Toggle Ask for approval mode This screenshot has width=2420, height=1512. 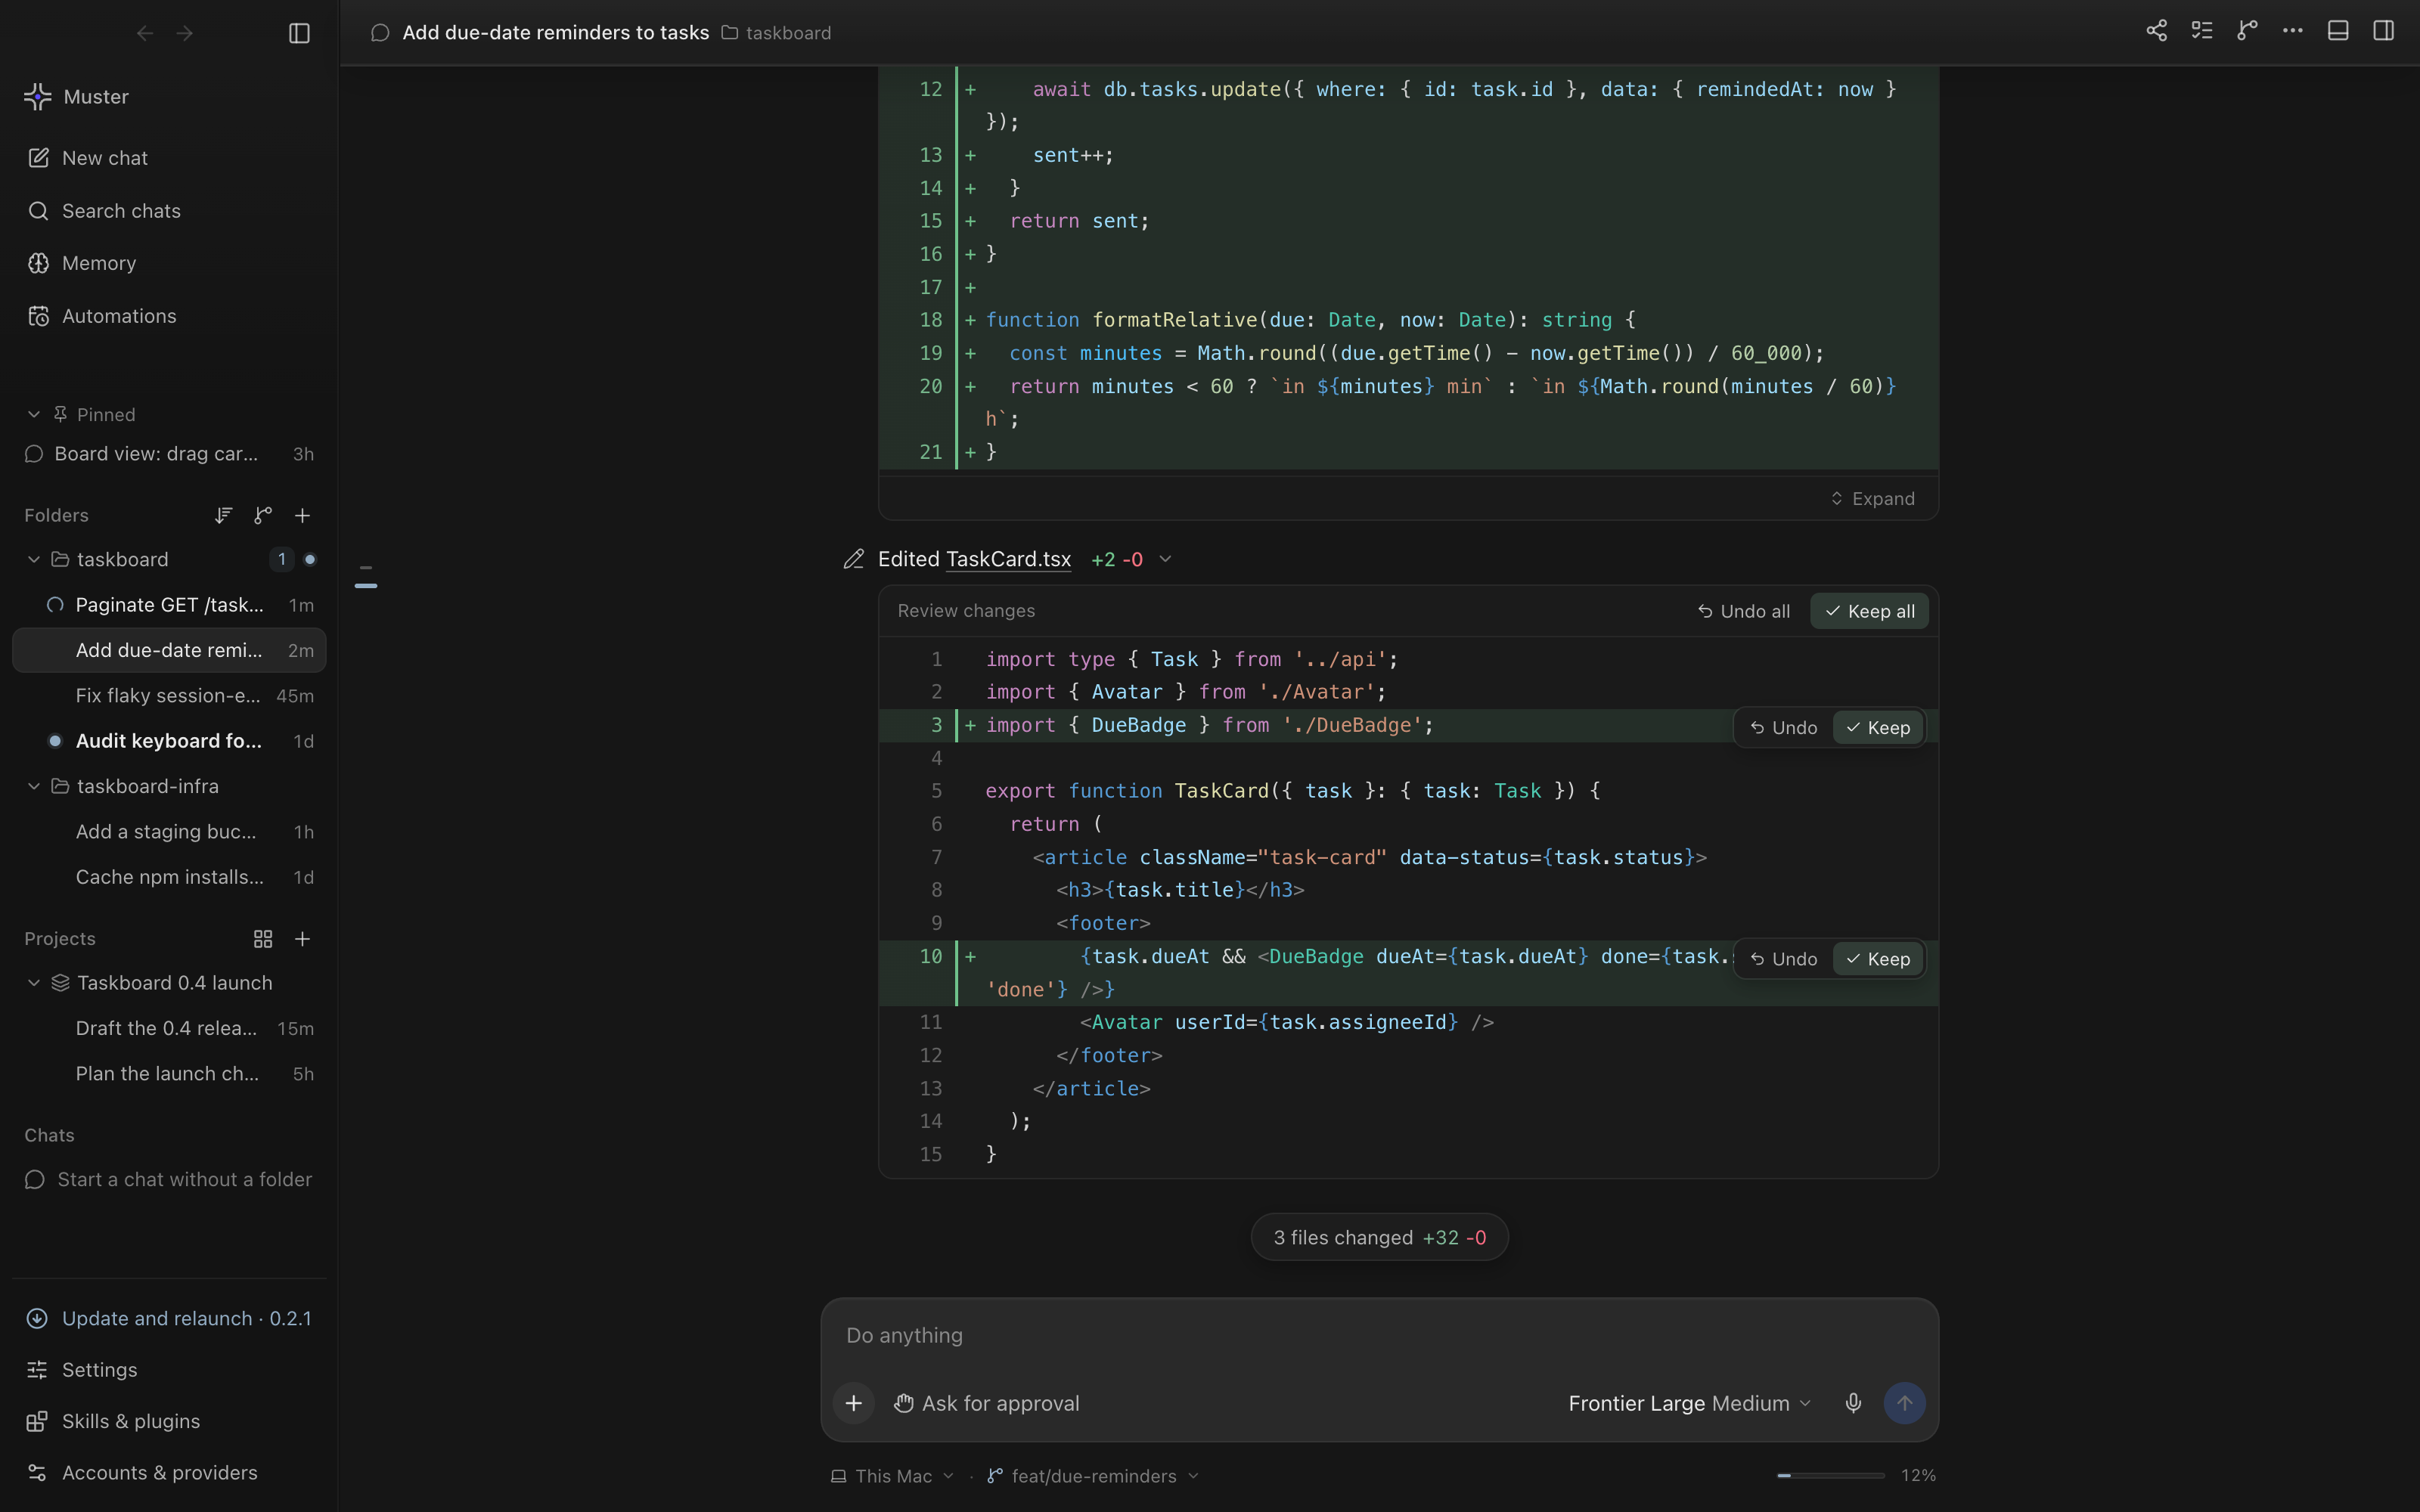pos(986,1403)
